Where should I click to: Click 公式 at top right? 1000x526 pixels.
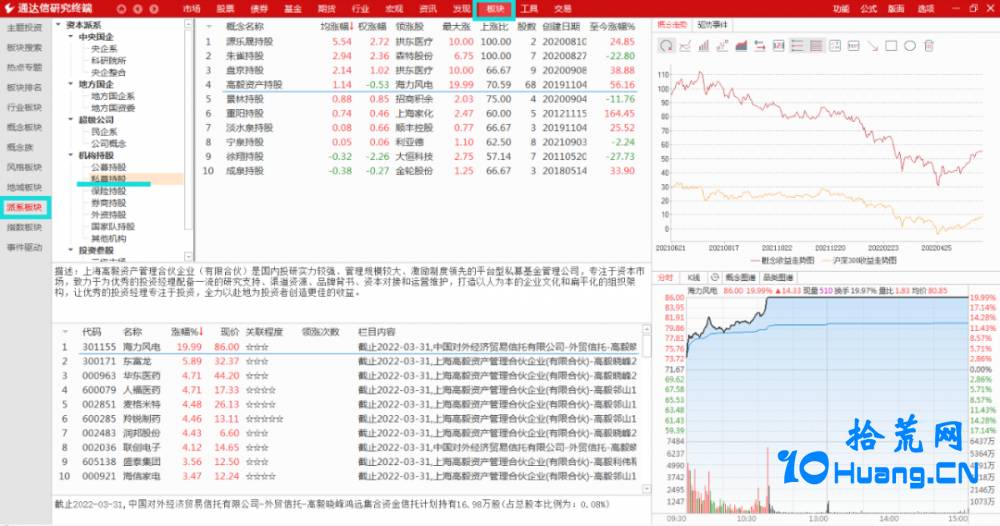pyautogui.click(x=869, y=9)
